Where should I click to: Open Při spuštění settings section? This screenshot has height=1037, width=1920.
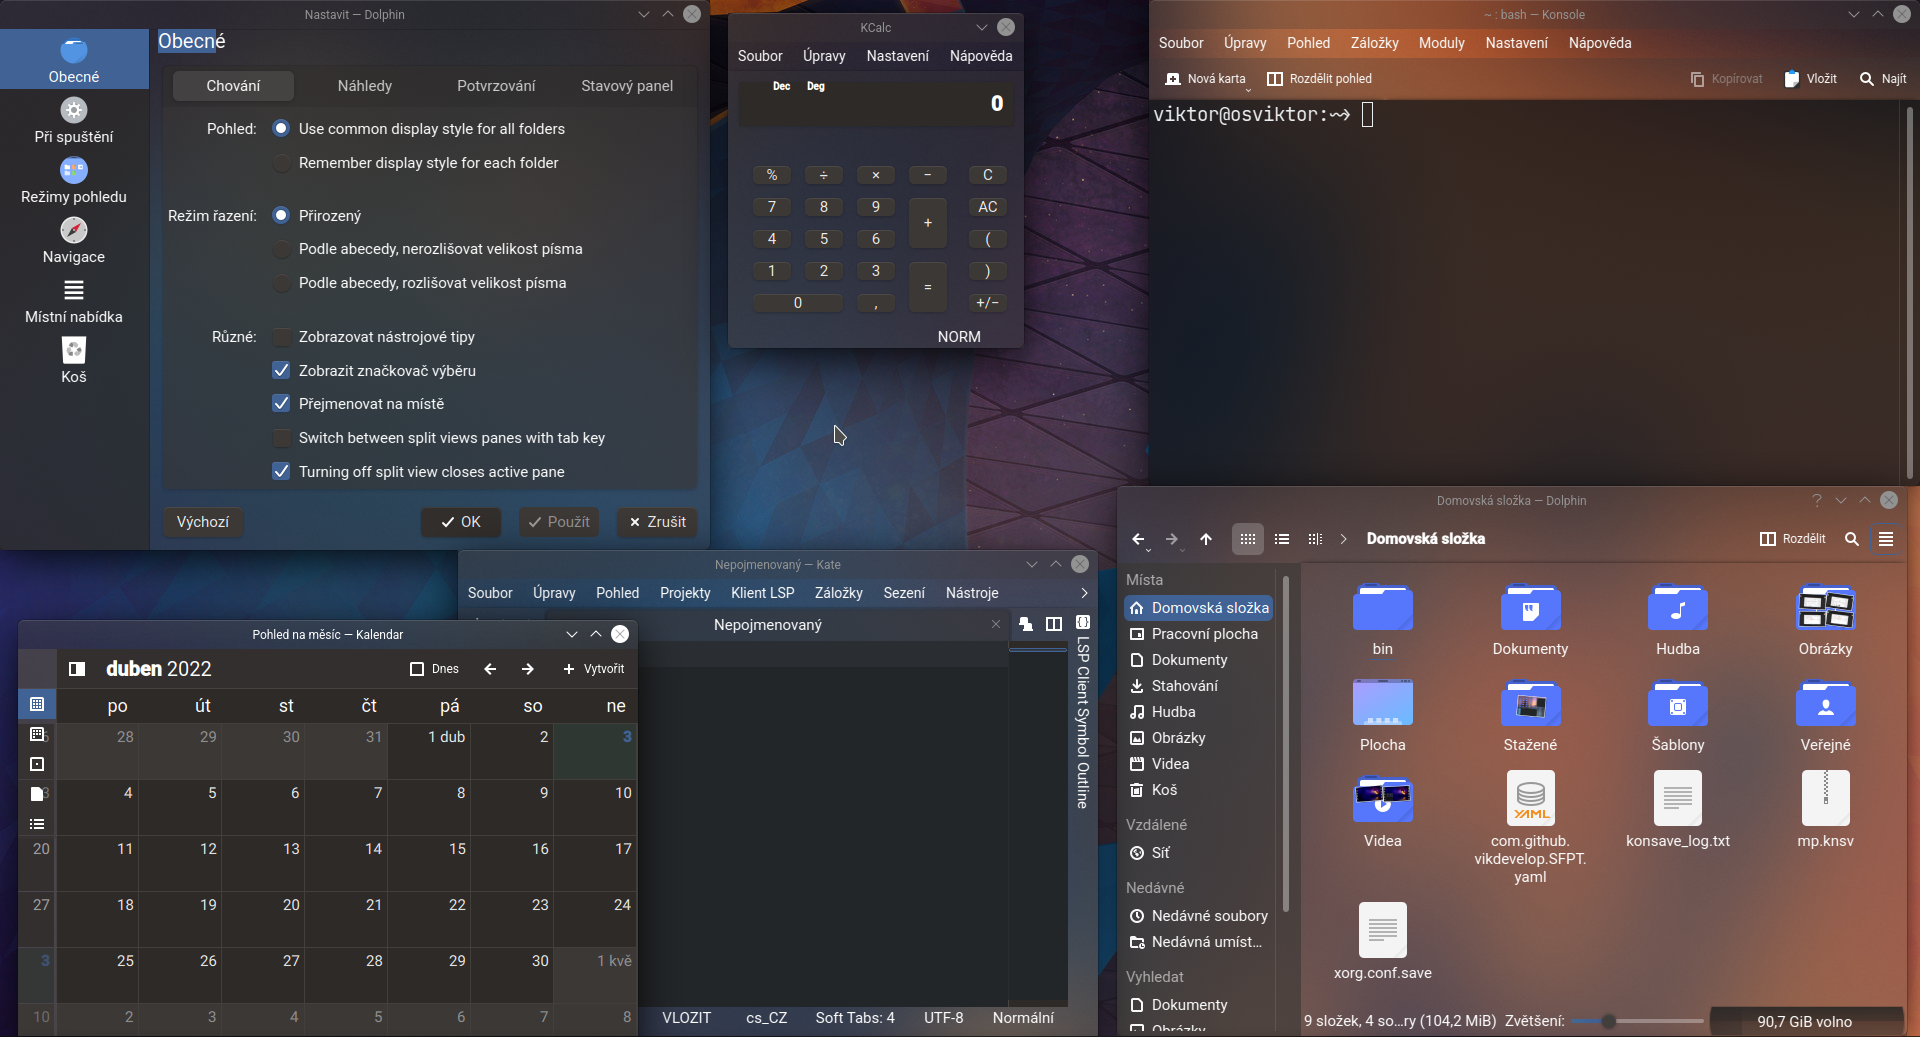[74, 120]
